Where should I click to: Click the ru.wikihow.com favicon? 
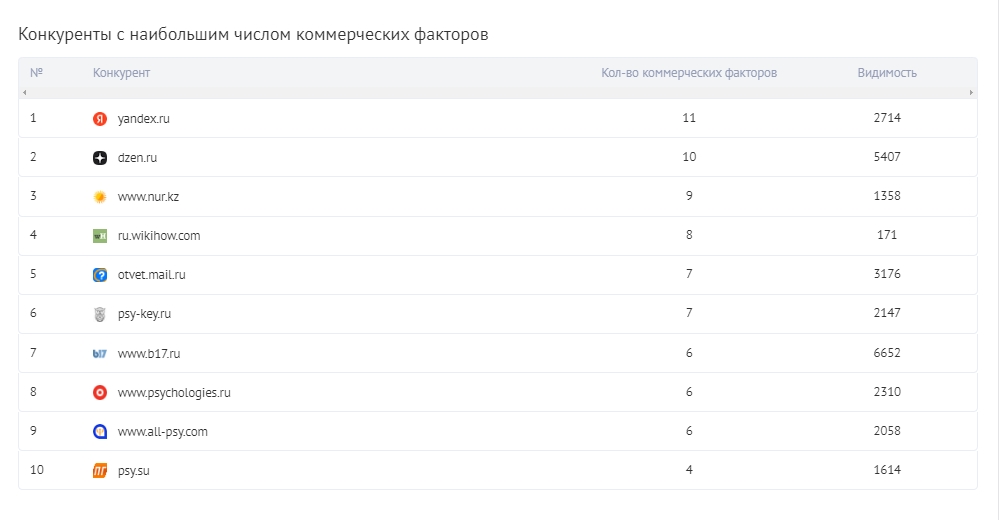tap(100, 236)
